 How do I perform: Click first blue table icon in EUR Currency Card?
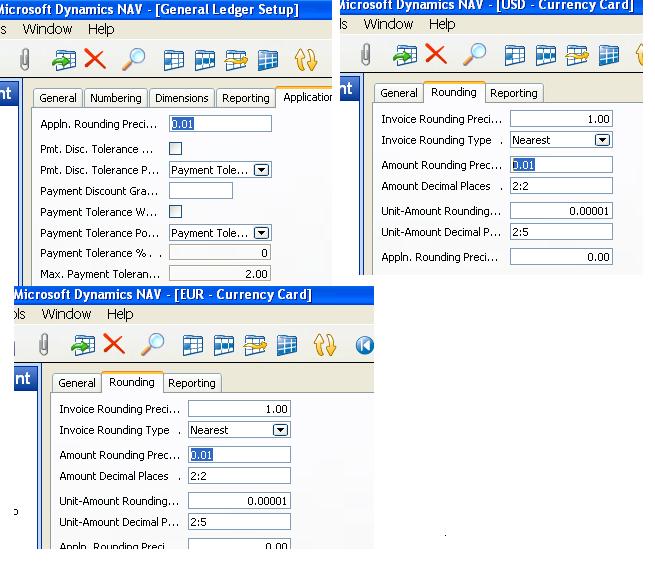tap(193, 345)
